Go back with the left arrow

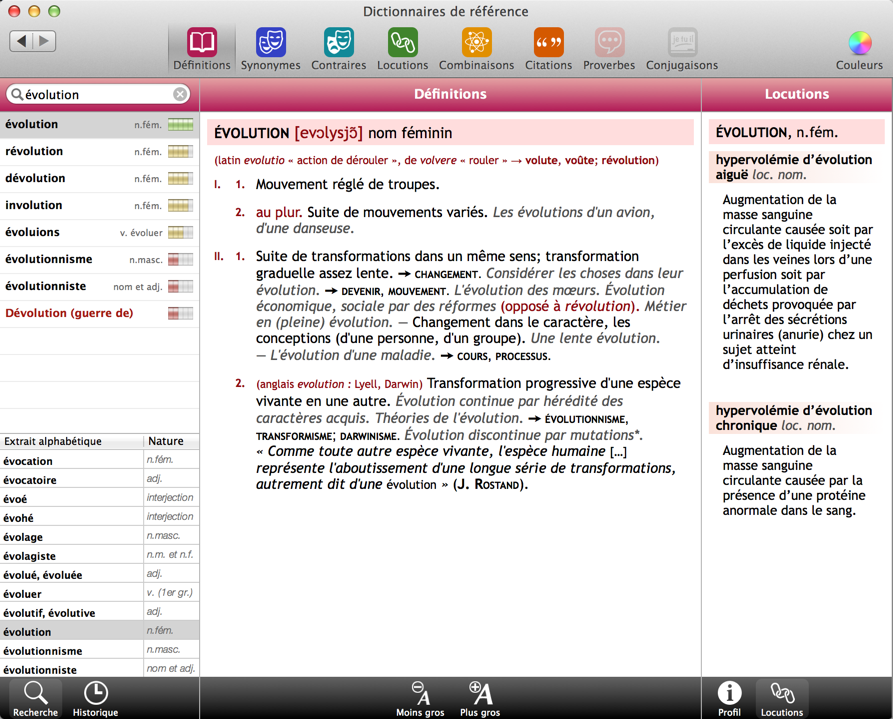click(21, 40)
